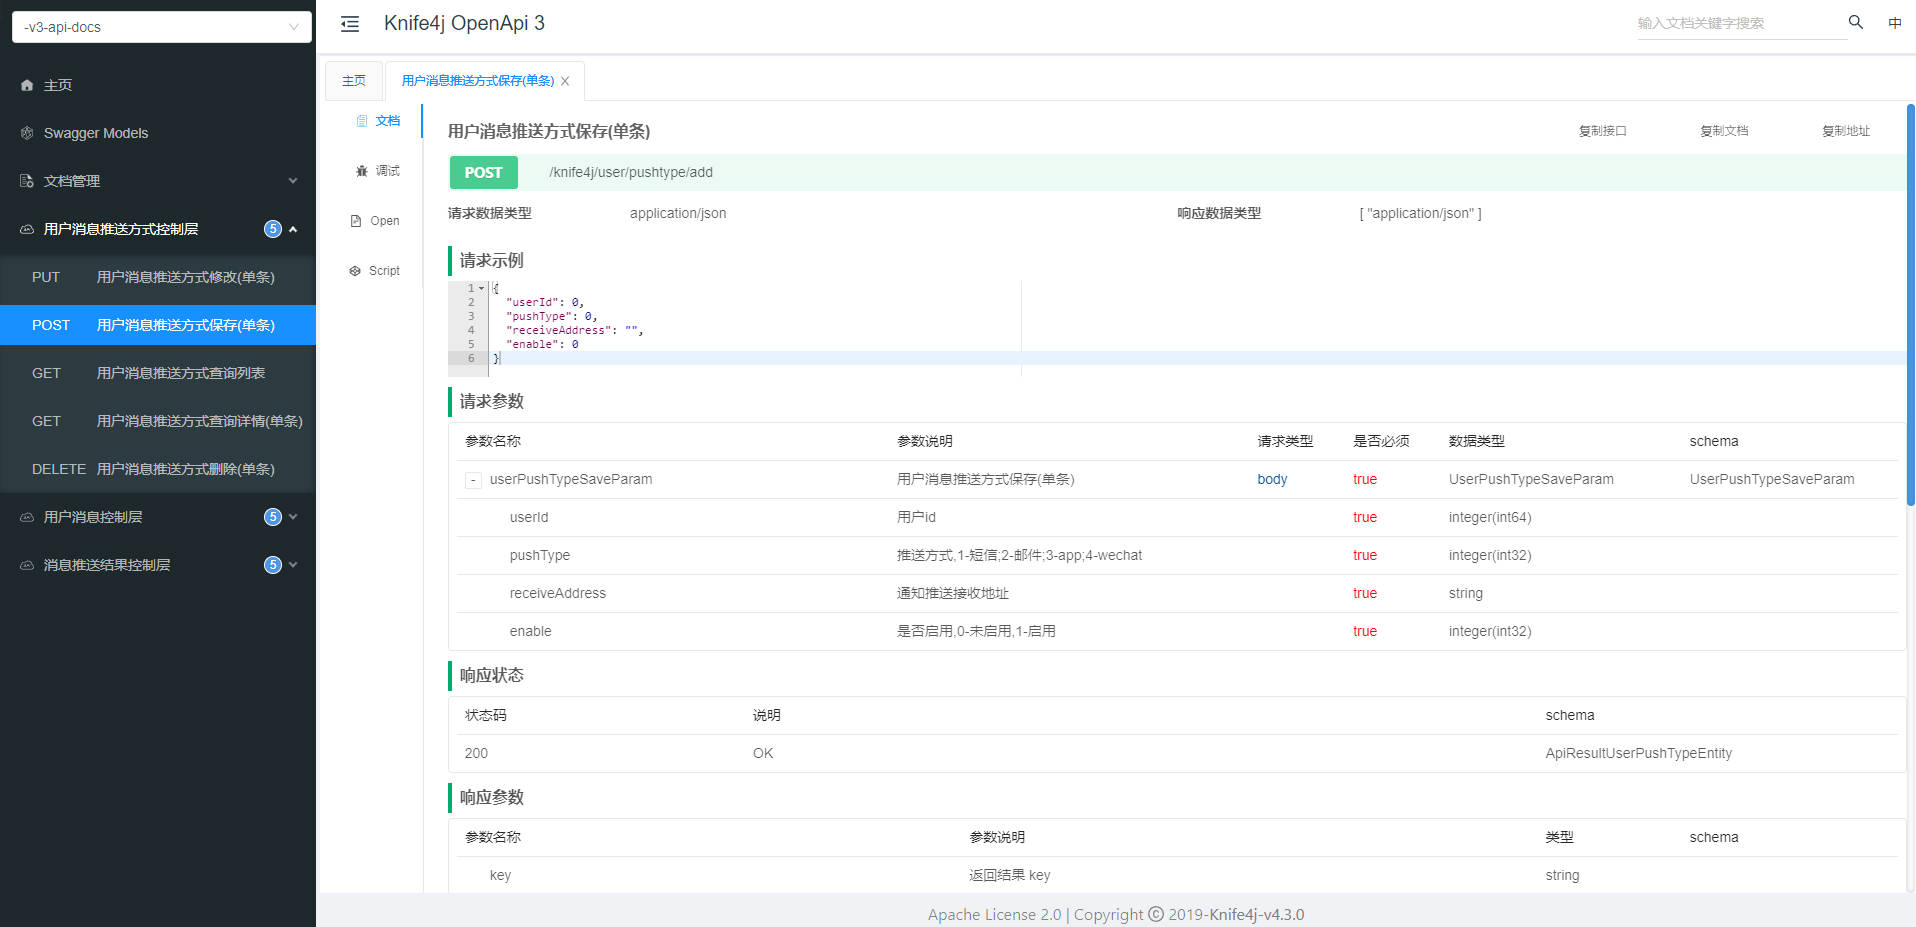Select the 用户消息推送方式保存(单条) tab
The width and height of the screenshot is (1916, 927).
point(478,81)
